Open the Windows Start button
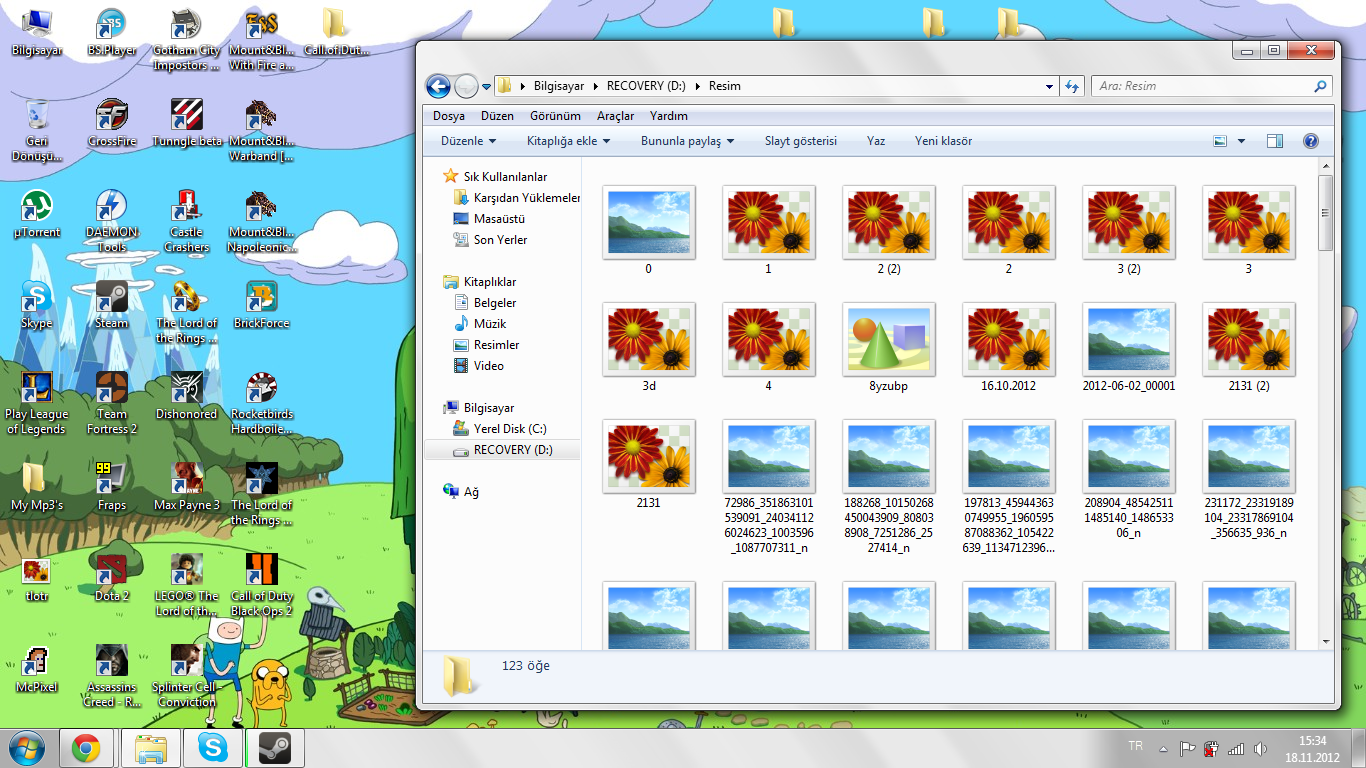Image resolution: width=1366 pixels, height=768 pixels. [x=26, y=747]
